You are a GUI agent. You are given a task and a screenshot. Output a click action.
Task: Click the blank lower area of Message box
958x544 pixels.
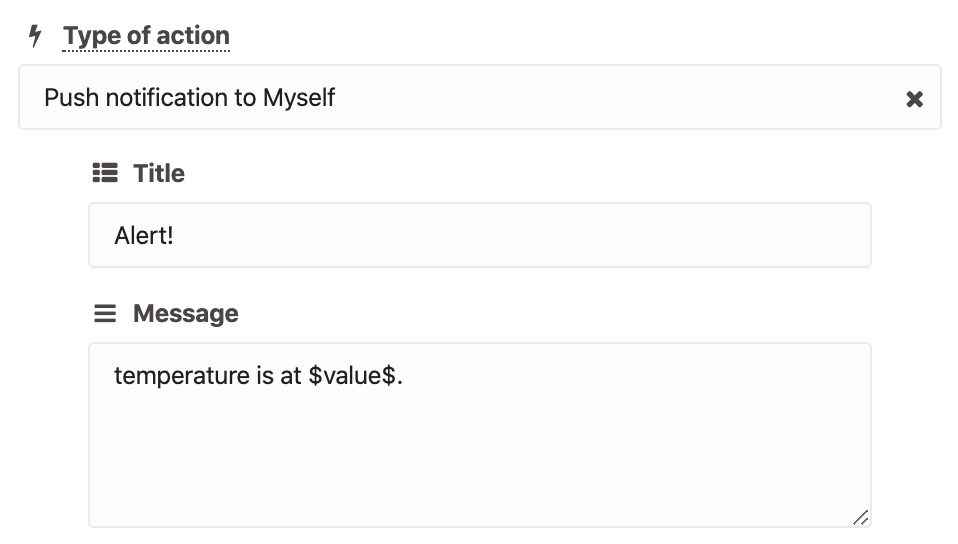pyautogui.click(x=480, y=465)
